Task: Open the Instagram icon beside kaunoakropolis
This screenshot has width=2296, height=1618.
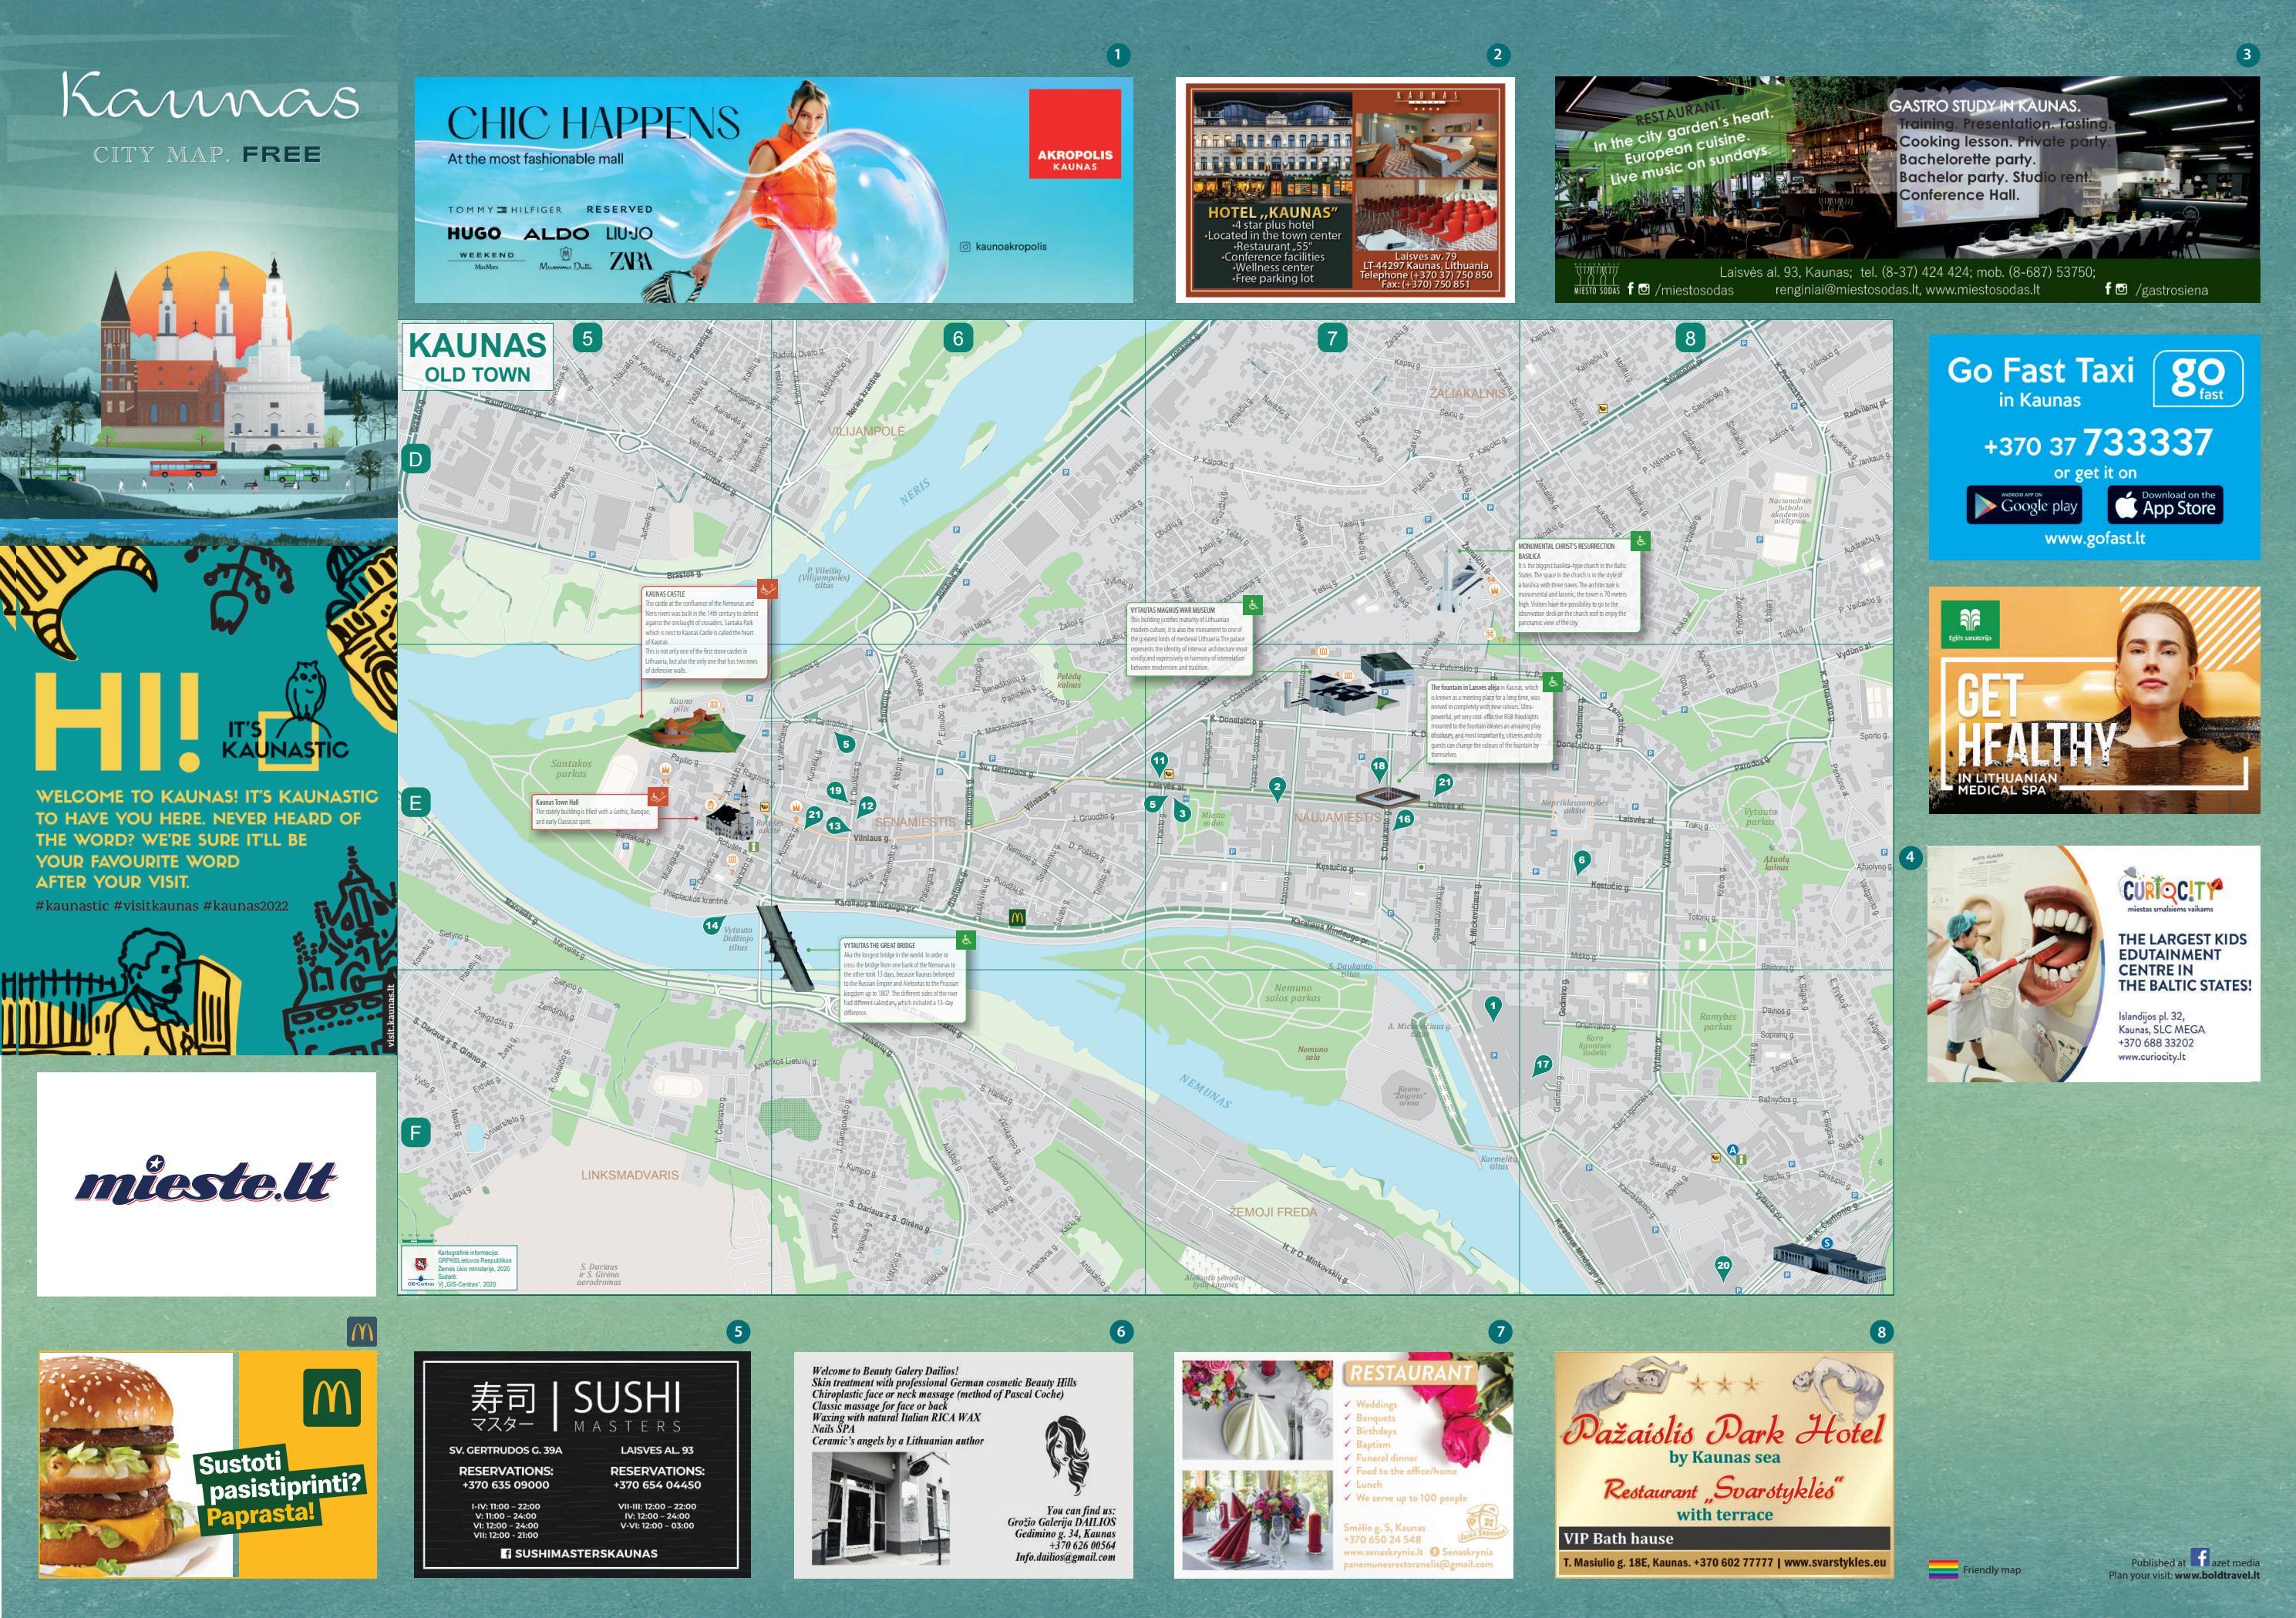Action: [x=966, y=247]
